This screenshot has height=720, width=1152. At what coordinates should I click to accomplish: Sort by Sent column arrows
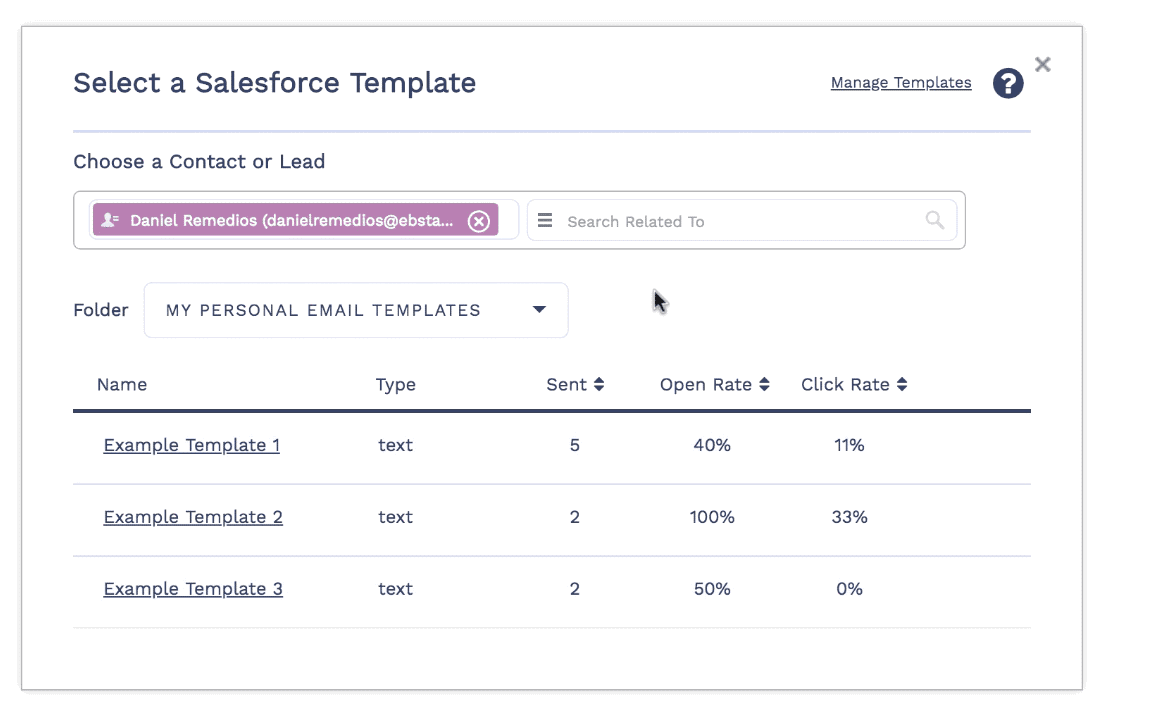[x=599, y=385]
